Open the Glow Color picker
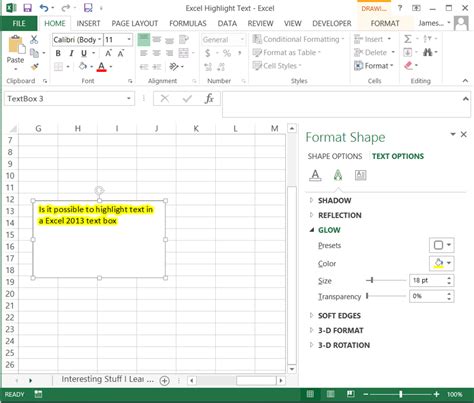Viewport: 474px width, 403px height. pyautogui.click(x=442, y=263)
